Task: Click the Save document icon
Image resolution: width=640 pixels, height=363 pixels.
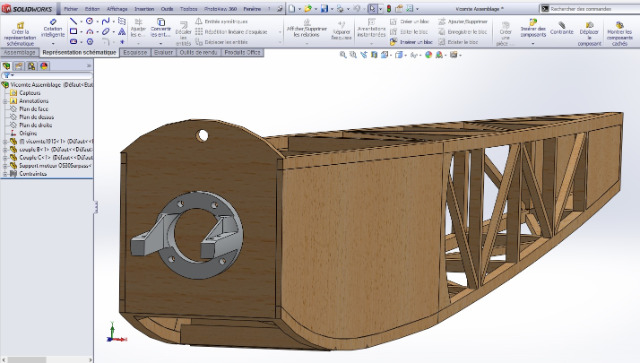Action: pyautogui.click(x=324, y=9)
